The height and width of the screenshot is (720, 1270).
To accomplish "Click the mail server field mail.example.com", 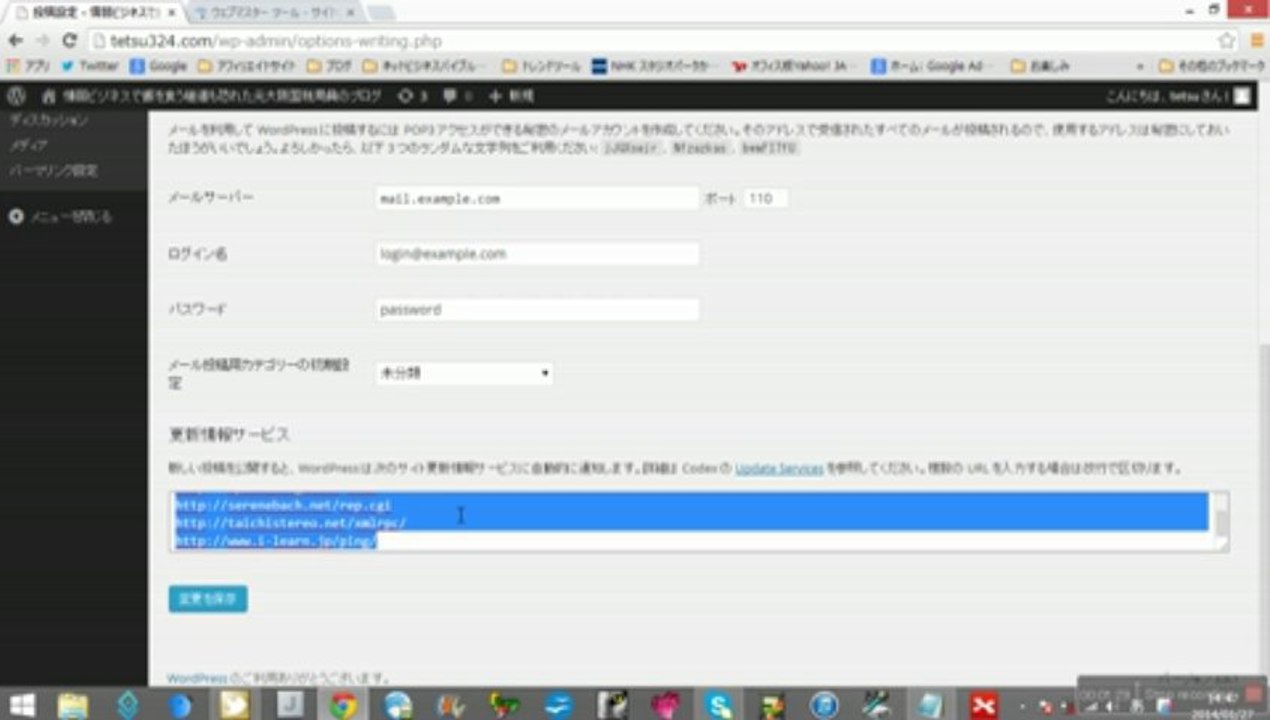I will (537, 198).
